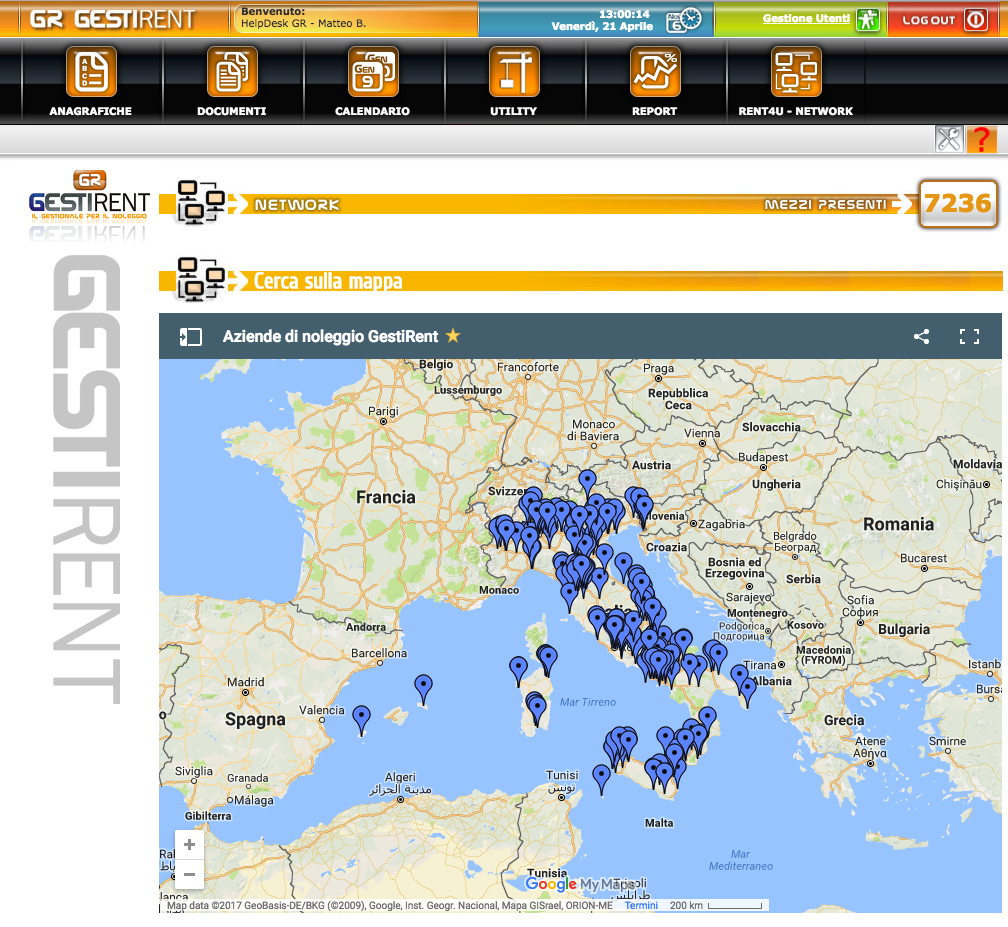1008x927 pixels.
Task: Click the Francia label on map
Action: (x=386, y=497)
